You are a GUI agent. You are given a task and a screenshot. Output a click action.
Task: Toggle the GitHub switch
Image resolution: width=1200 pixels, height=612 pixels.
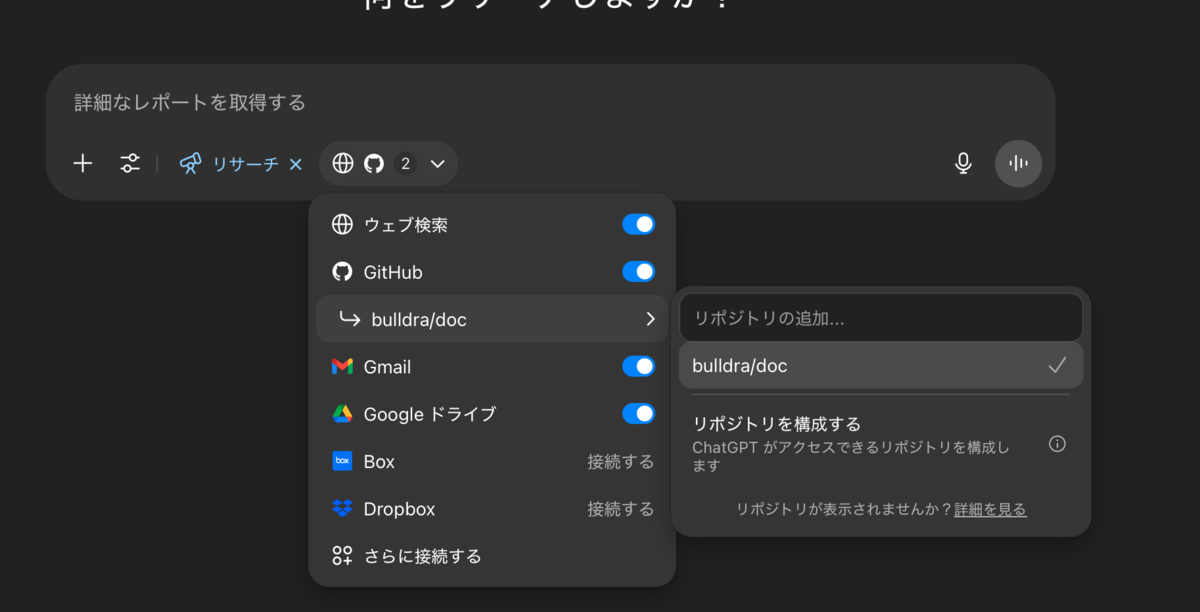pos(639,271)
